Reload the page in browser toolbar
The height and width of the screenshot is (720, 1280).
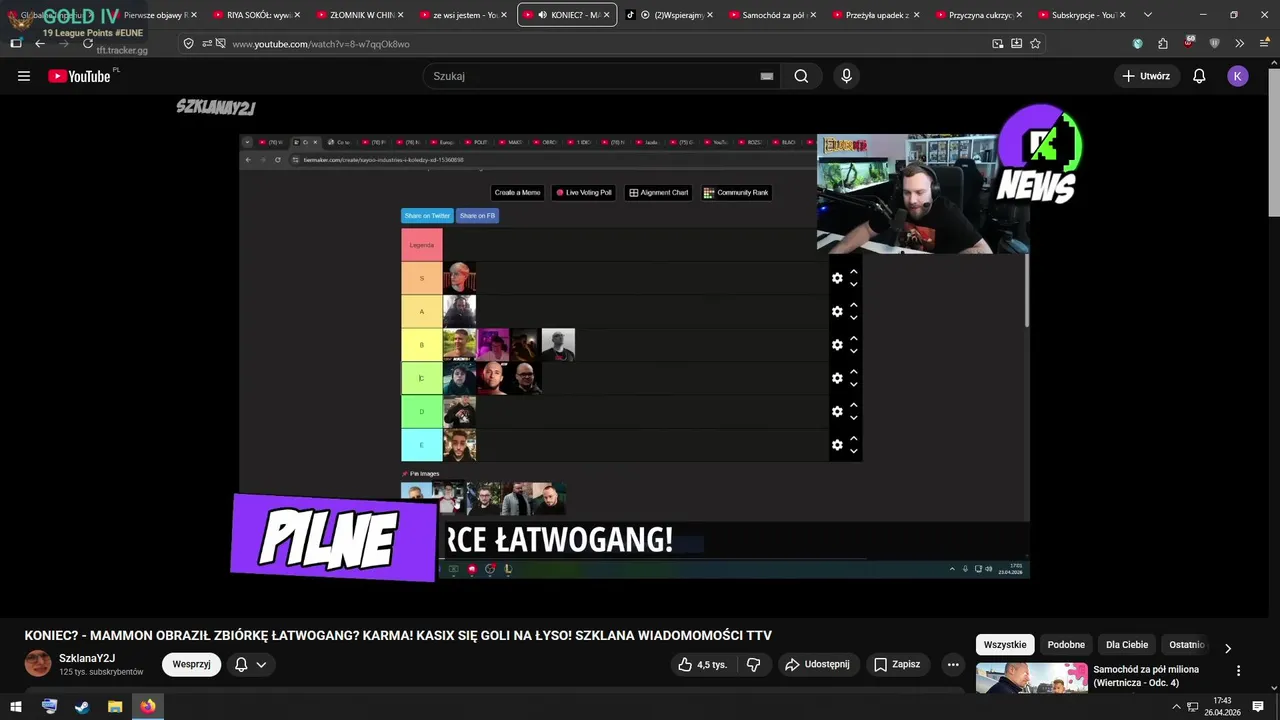pyautogui.click(x=88, y=44)
